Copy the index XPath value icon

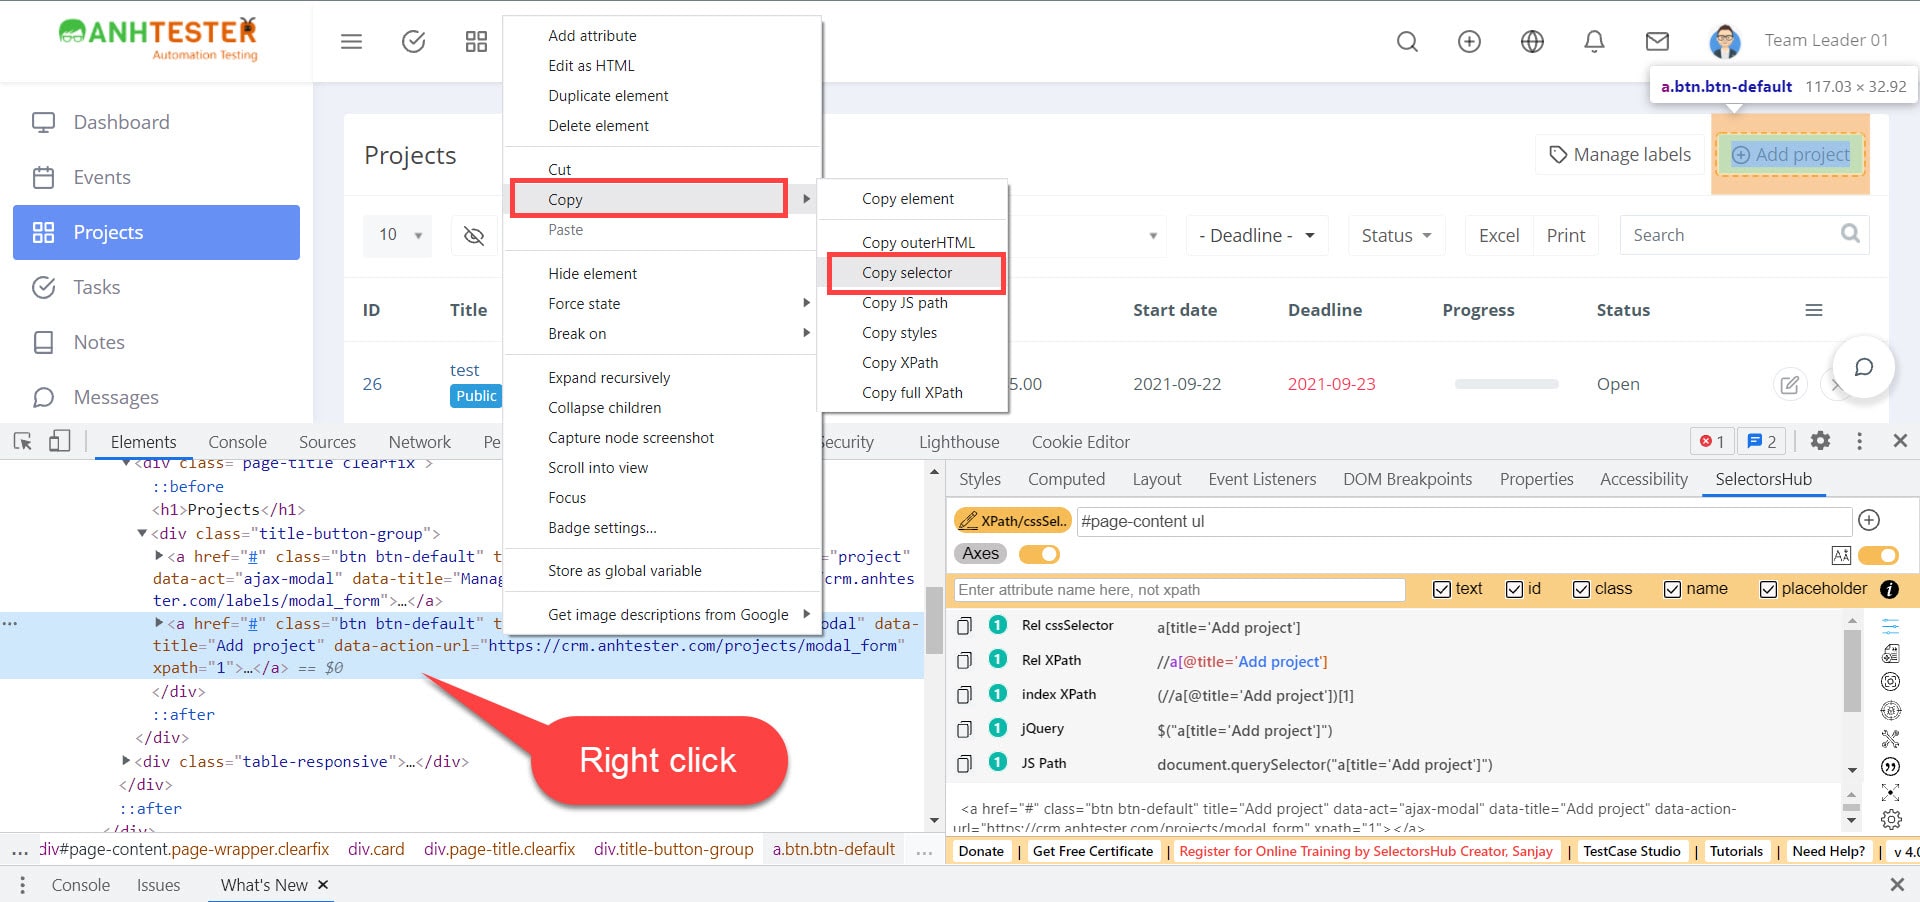coord(964,695)
